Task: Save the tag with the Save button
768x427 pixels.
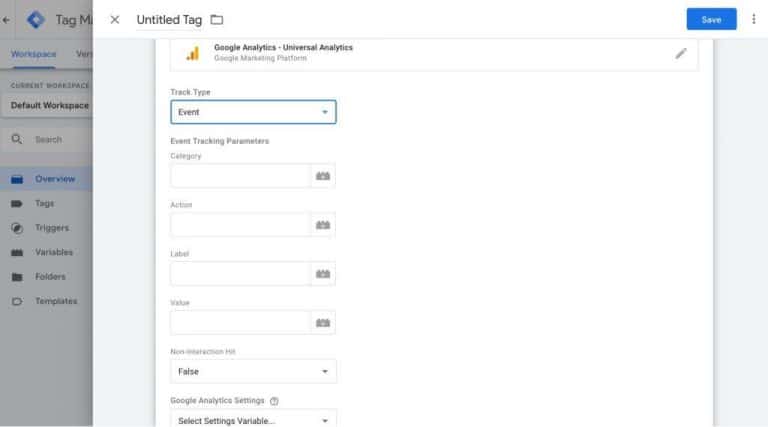Action: 711,19
